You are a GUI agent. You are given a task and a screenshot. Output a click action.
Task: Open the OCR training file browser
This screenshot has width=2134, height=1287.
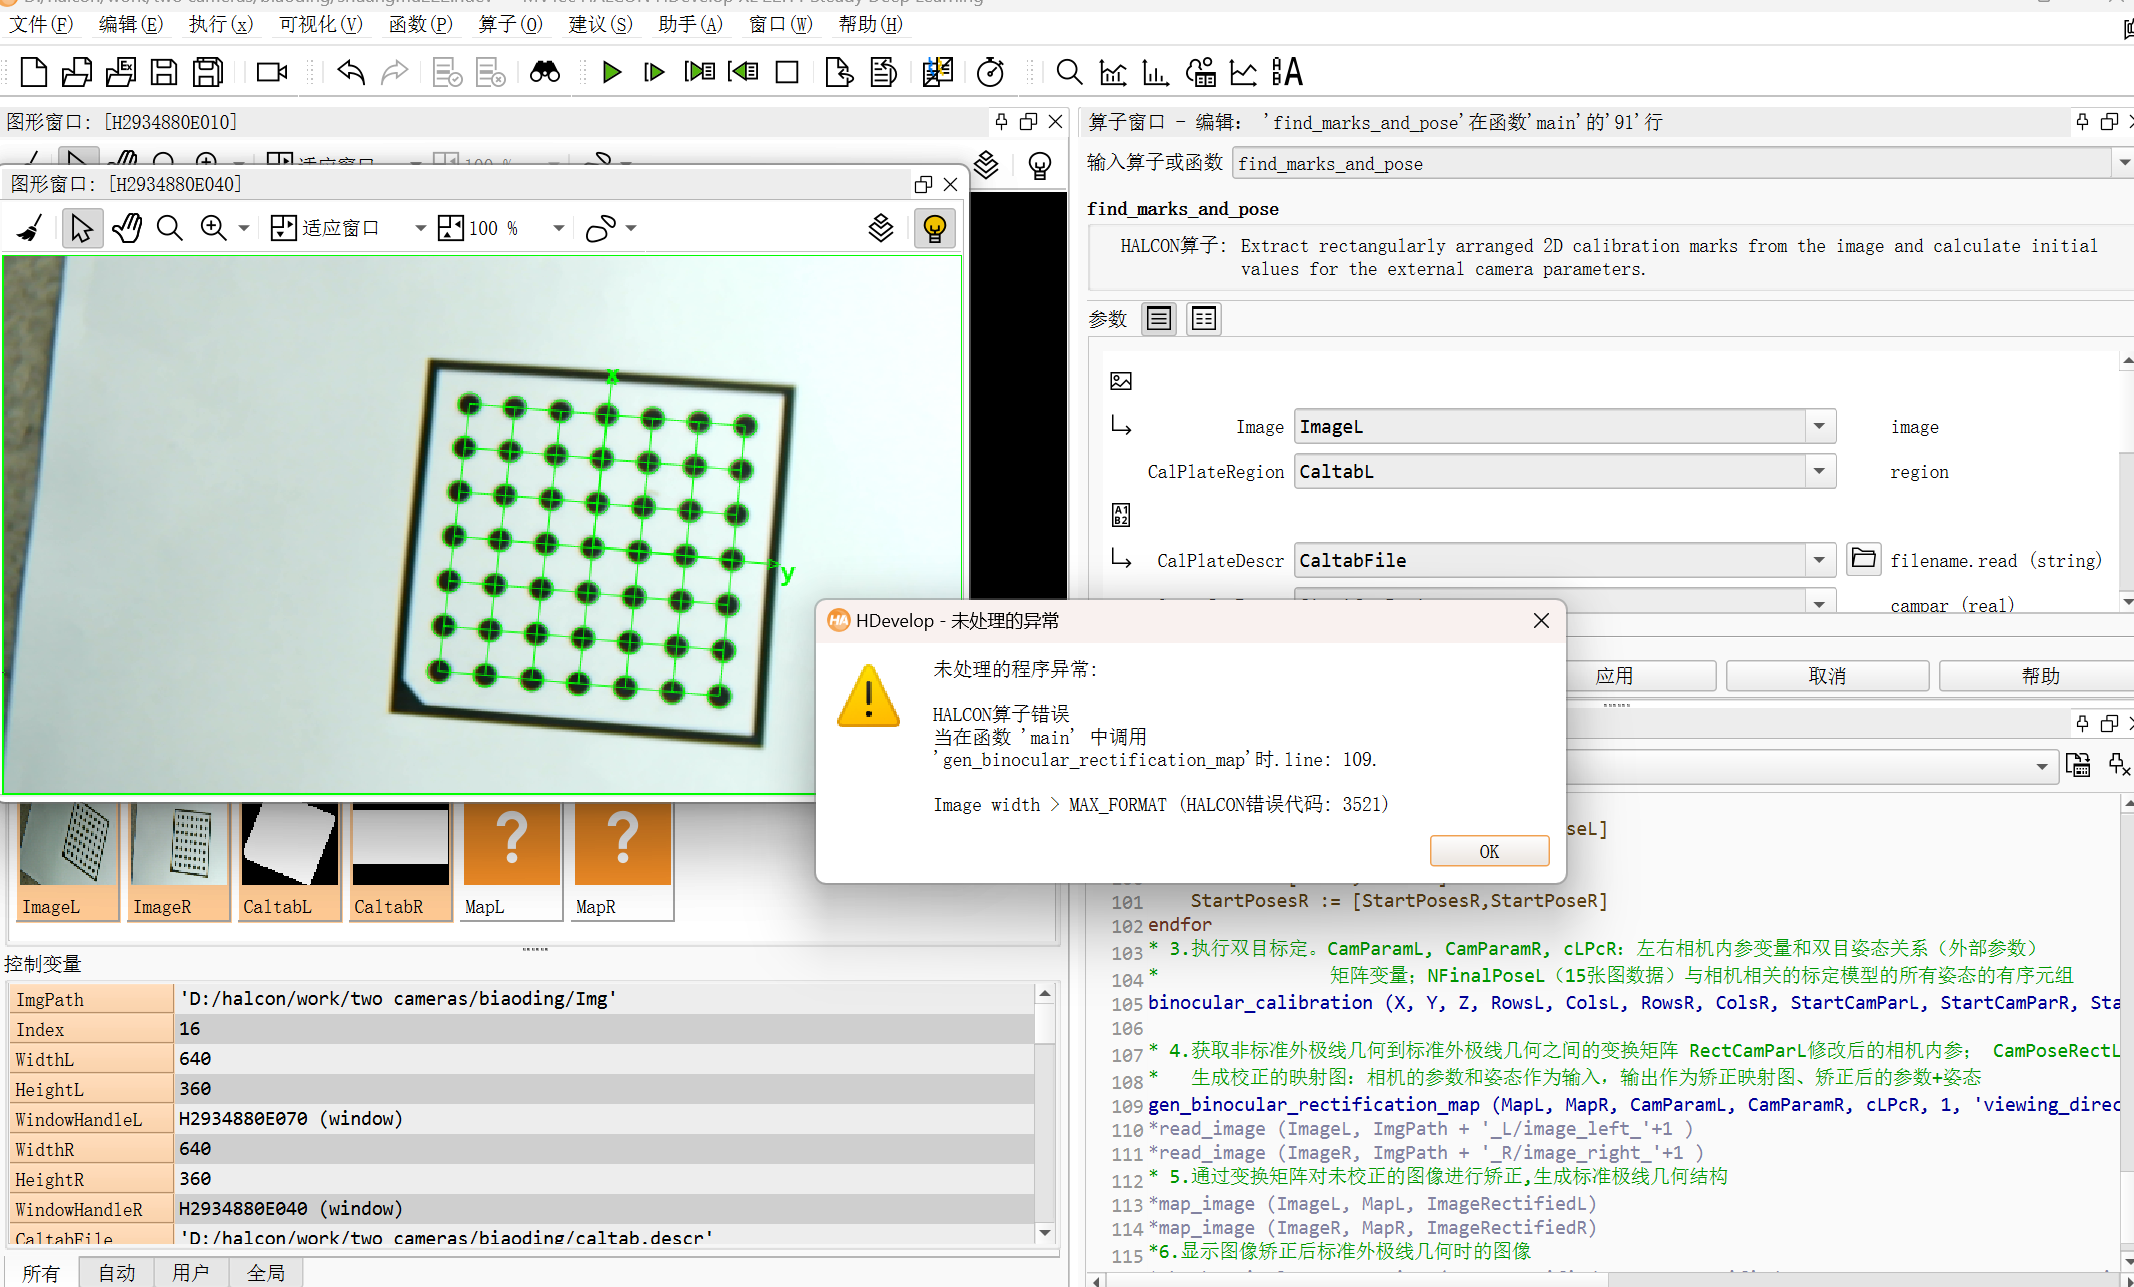(x=1287, y=72)
